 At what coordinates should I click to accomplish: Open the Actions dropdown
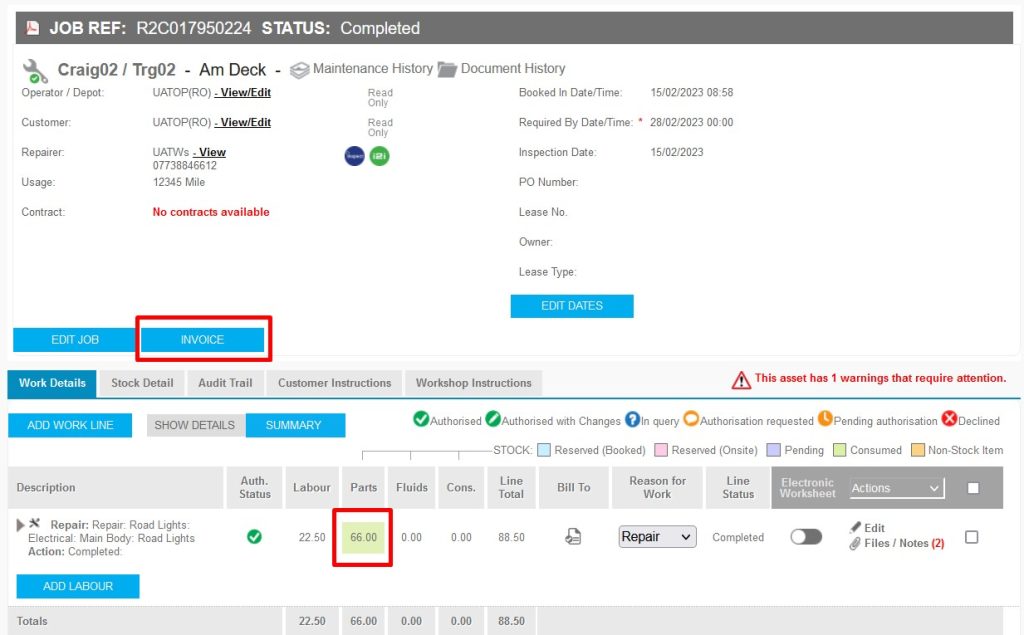click(896, 488)
